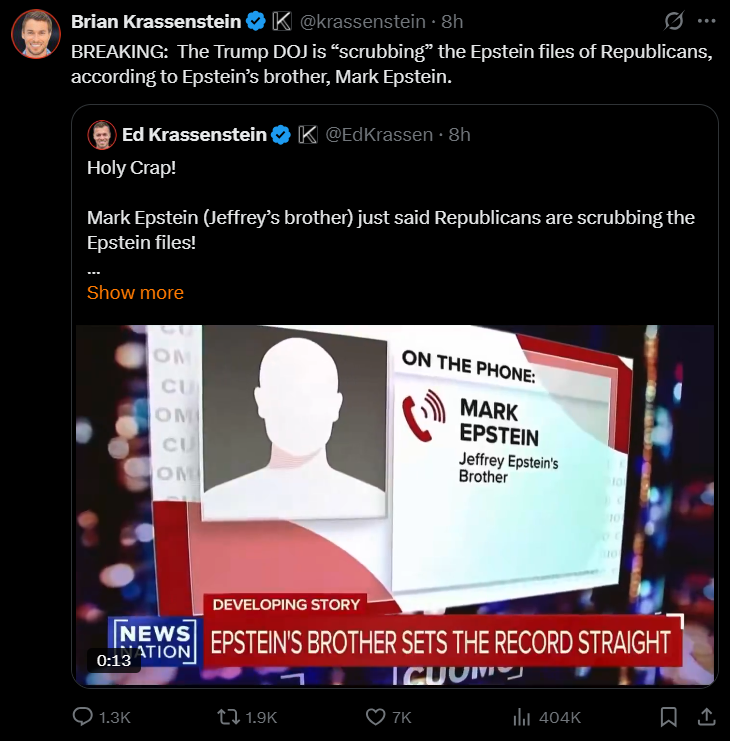Image resolution: width=730 pixels, height=741 pixels.
Task: Click Brian Krassenstein's blue verified badge
Action: [257, 22]
